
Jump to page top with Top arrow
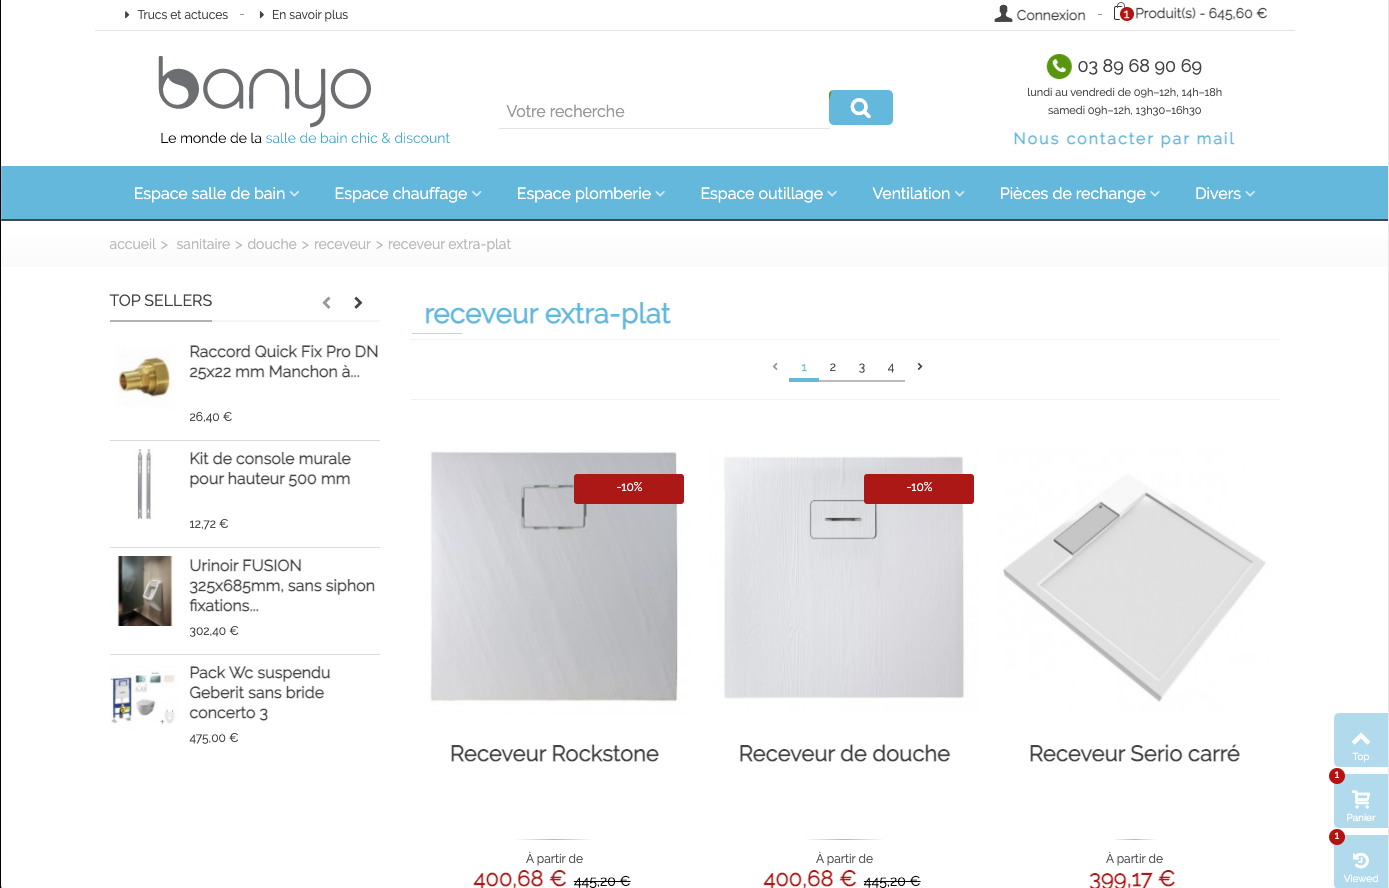[x=1361, y=740]
